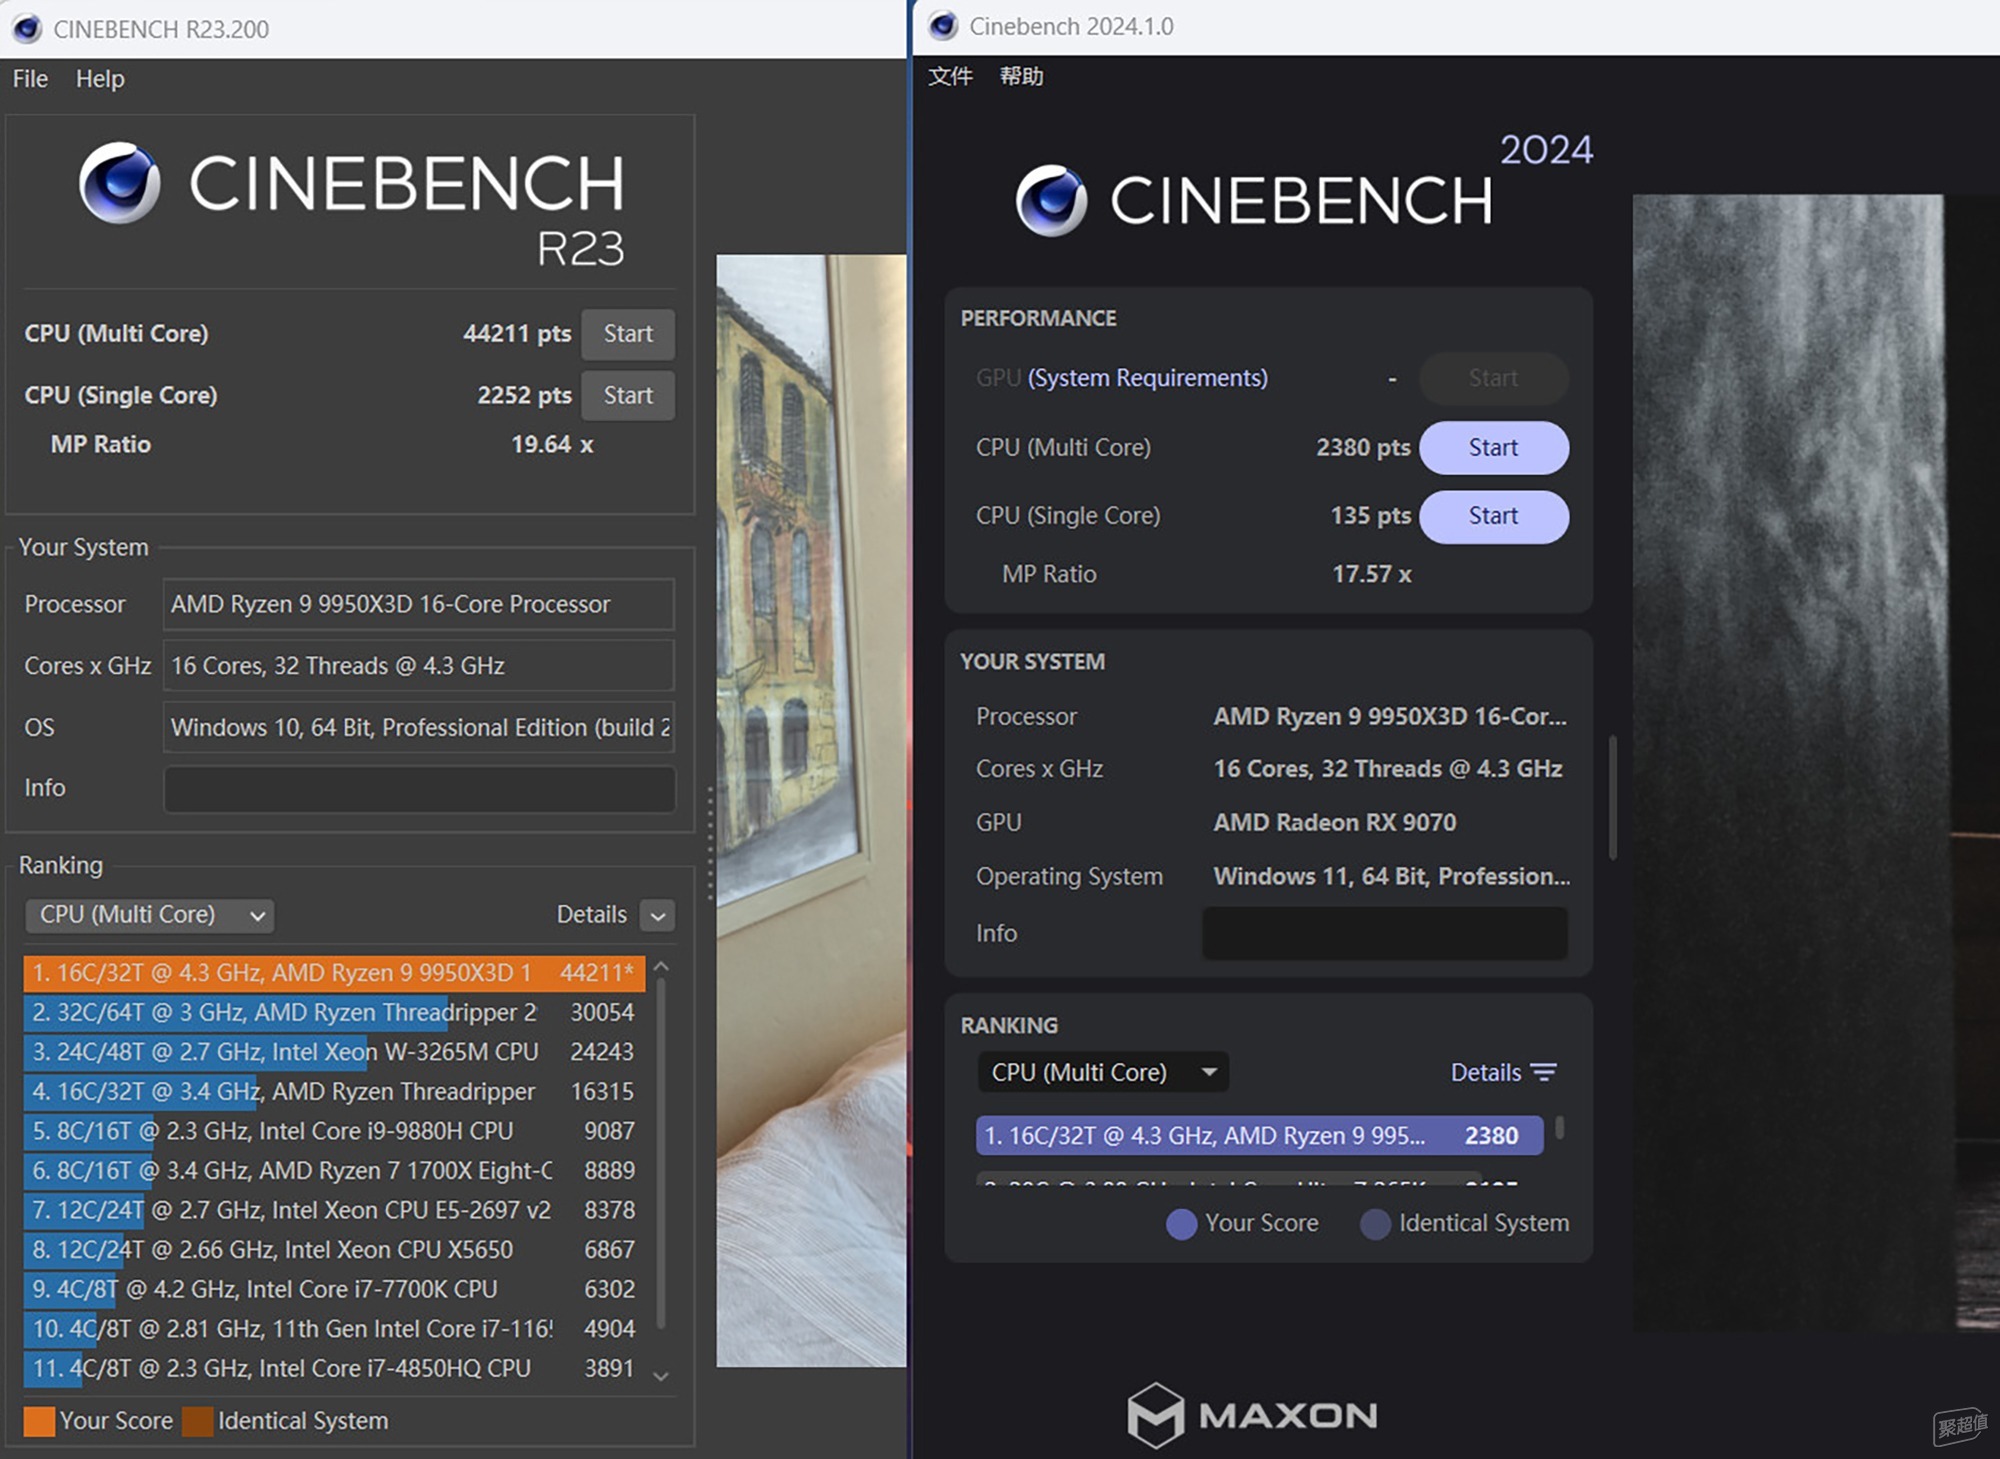Click the Cinebench 2024 sphere logo

click(x=1051, y=200)
